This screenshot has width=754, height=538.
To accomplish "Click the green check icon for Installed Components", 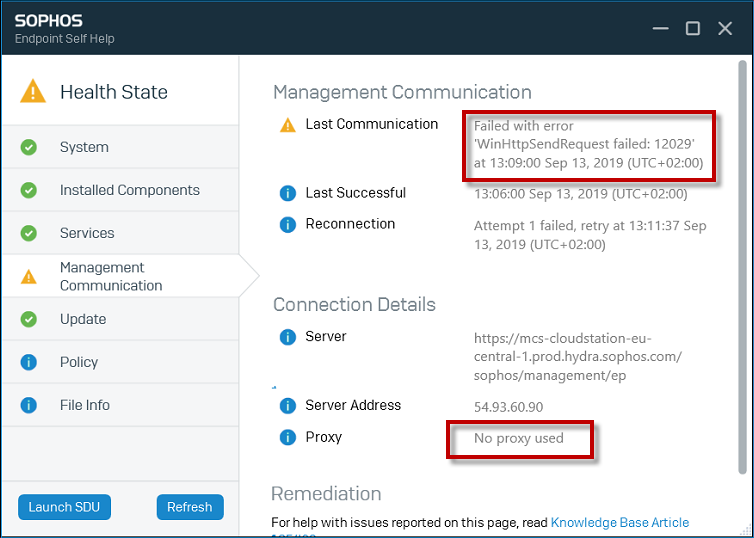I will click(29, 190).
